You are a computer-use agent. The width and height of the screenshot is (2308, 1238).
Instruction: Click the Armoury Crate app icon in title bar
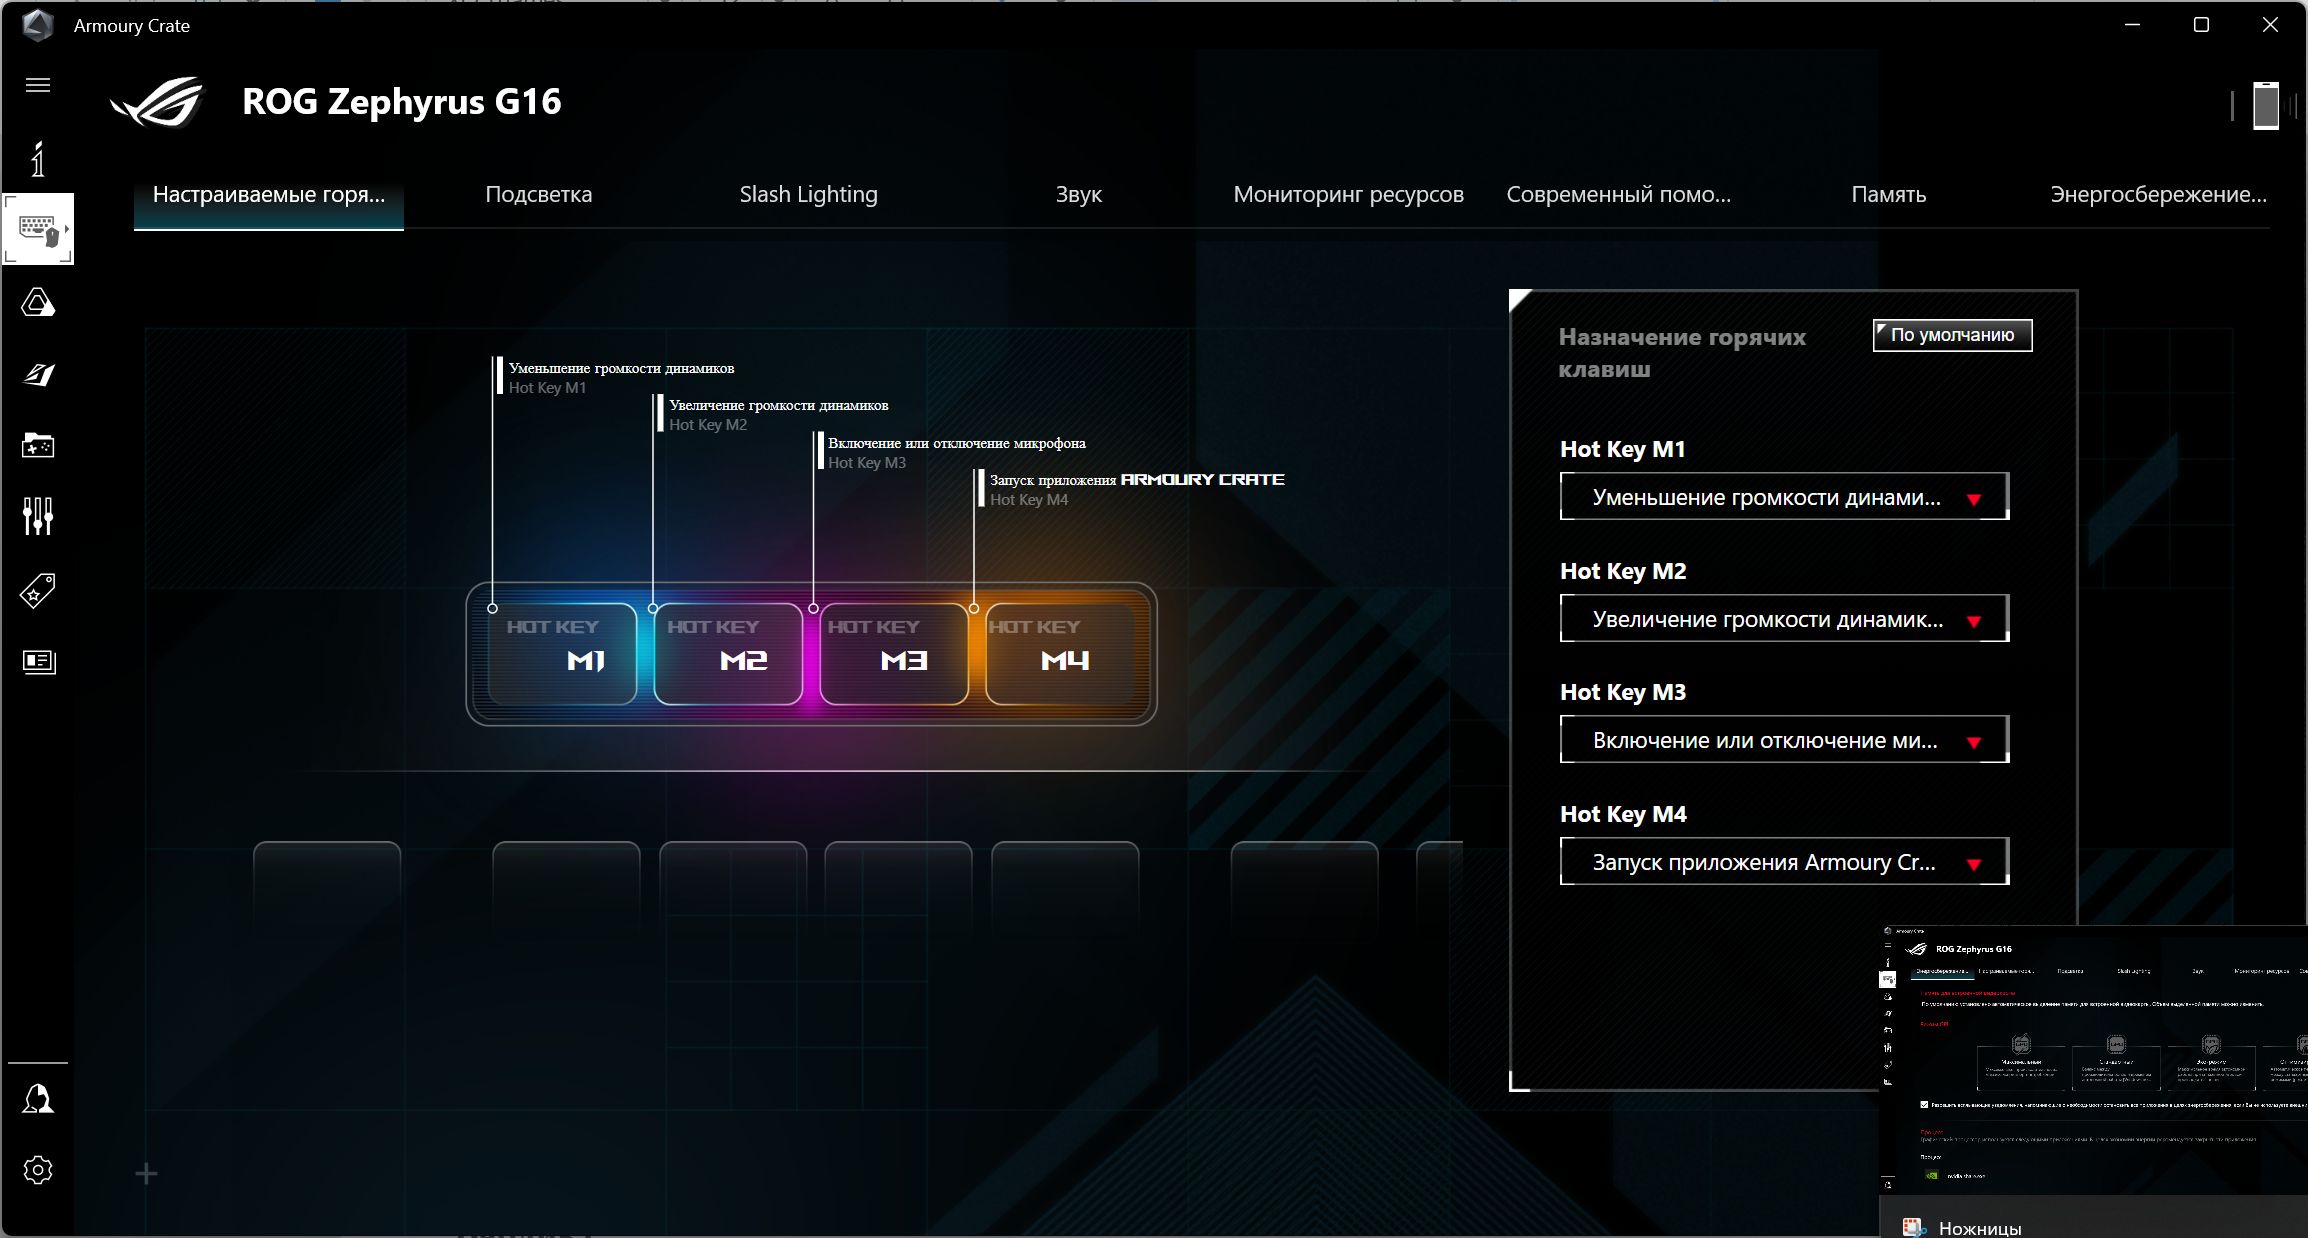(x=38, y=25)
